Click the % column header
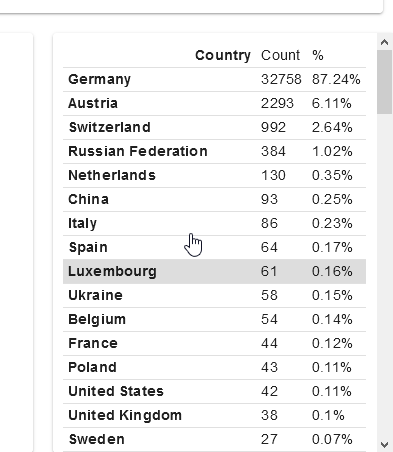The image size is (393, 452). point(318,55)
